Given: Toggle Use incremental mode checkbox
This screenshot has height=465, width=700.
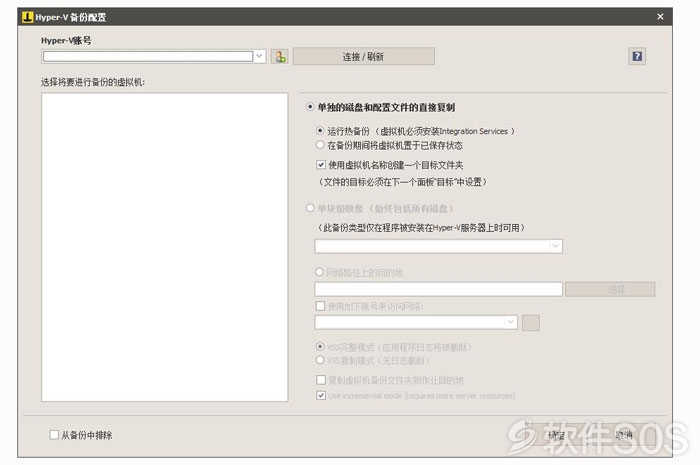Looking at the screenshot, I should tap(321, 395).
